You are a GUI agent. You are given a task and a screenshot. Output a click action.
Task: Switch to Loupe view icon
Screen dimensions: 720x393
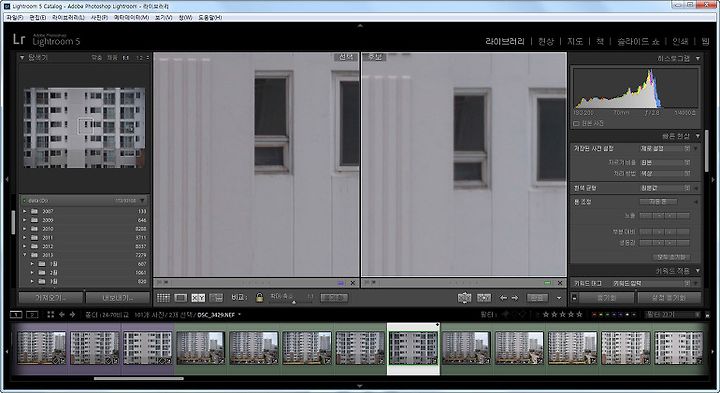(x=180, y=298)
